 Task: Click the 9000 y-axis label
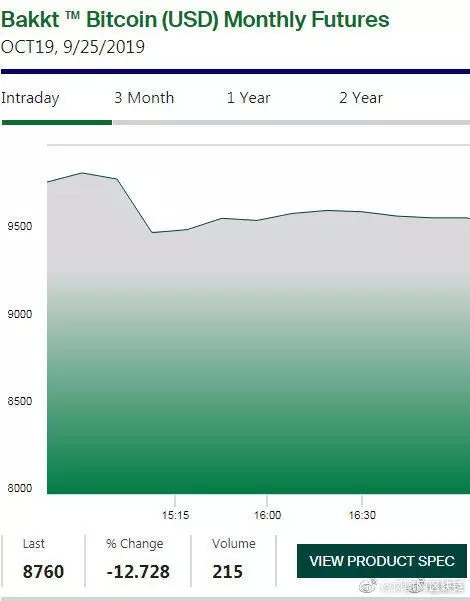click(20, 314)
